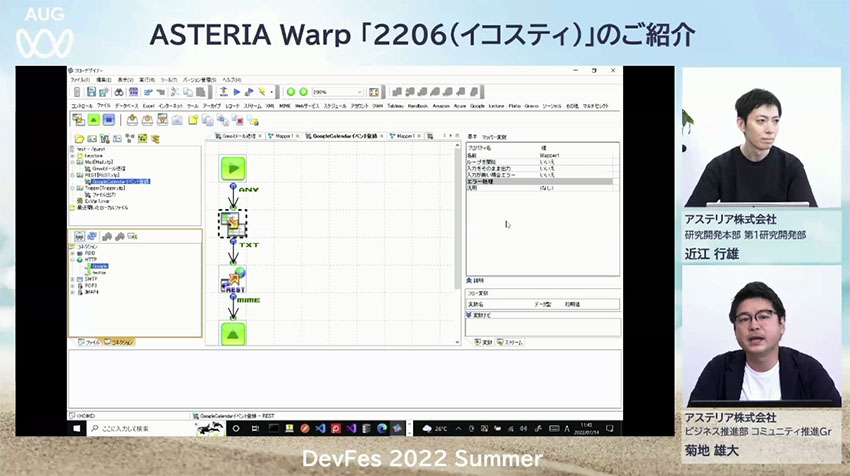850x476 pixels.
Task: Click the second green circle toolbar icon
Action: click(x=304, y=92)
